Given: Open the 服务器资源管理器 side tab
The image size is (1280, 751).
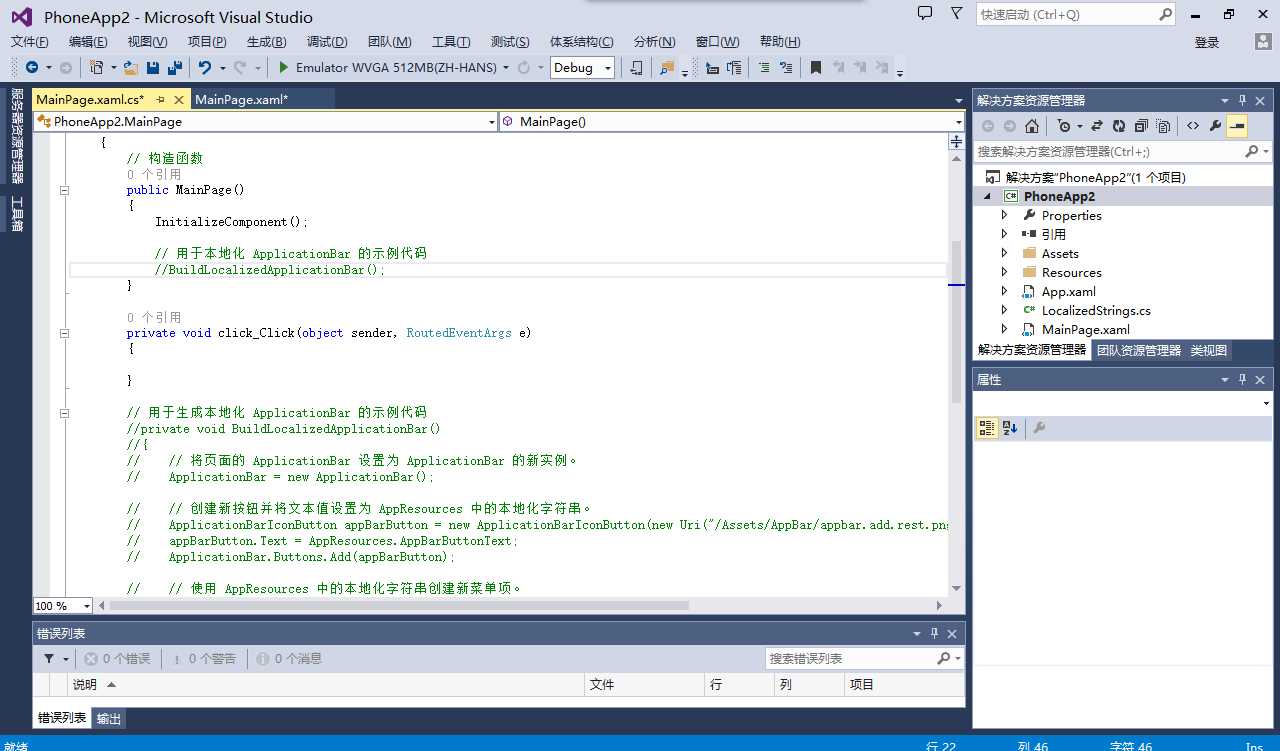Looking at the screenshot, I should [x=17, y=136].
